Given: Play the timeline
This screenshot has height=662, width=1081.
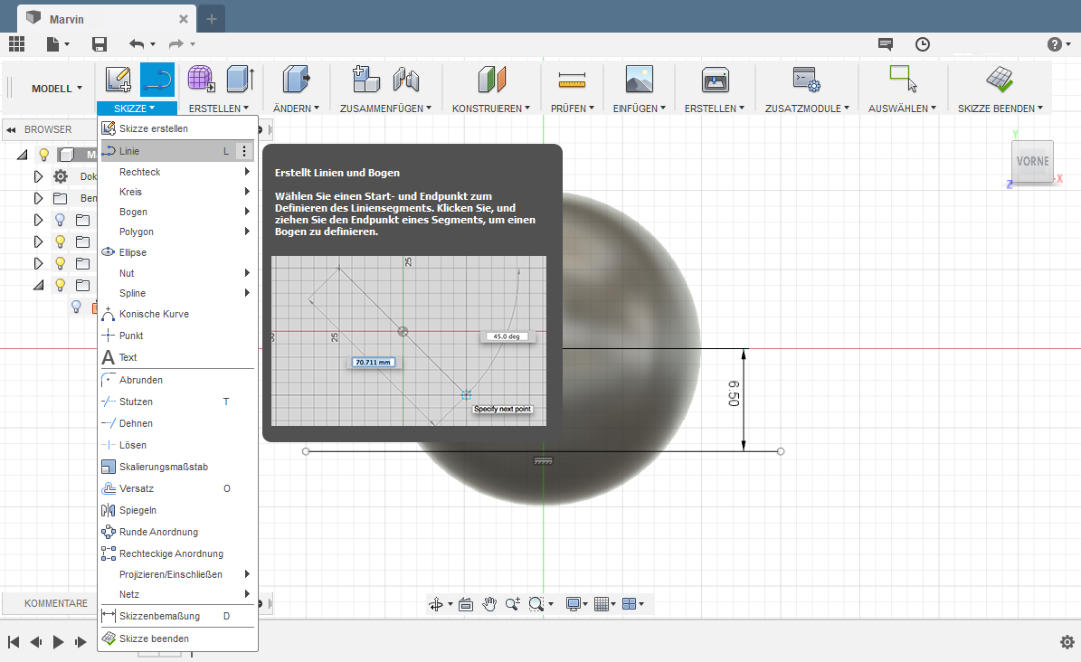Looking at the screenshot, I should [59, 642].
